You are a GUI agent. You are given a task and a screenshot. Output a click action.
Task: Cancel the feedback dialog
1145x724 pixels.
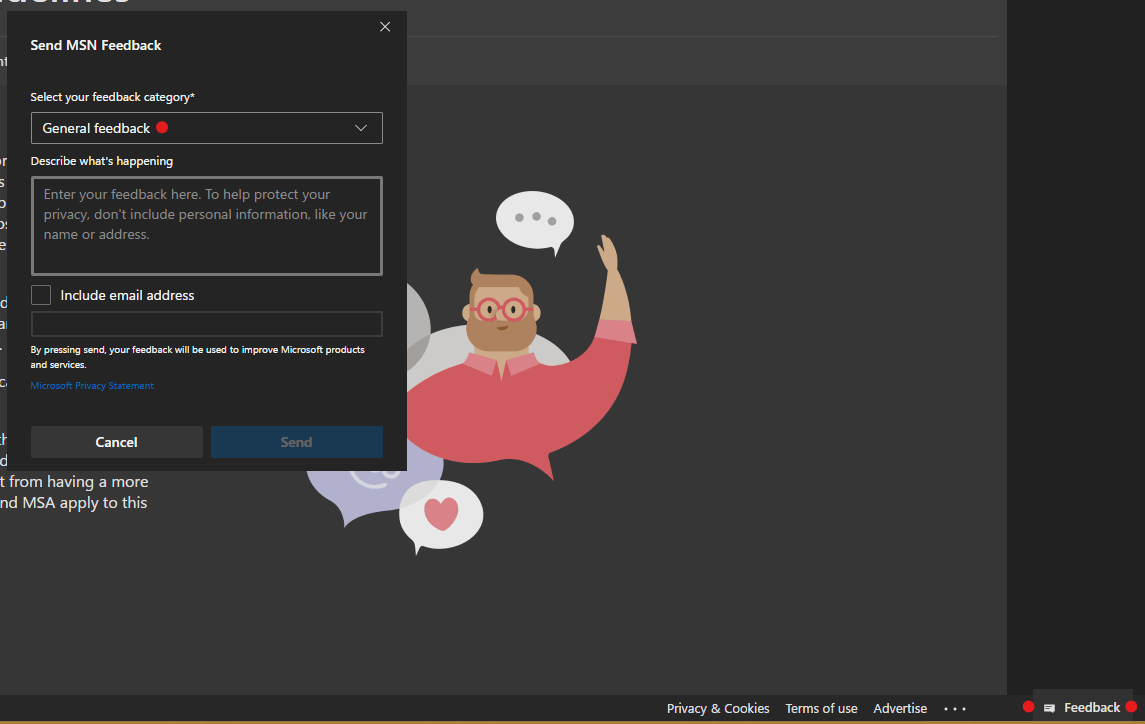[117, 442]
